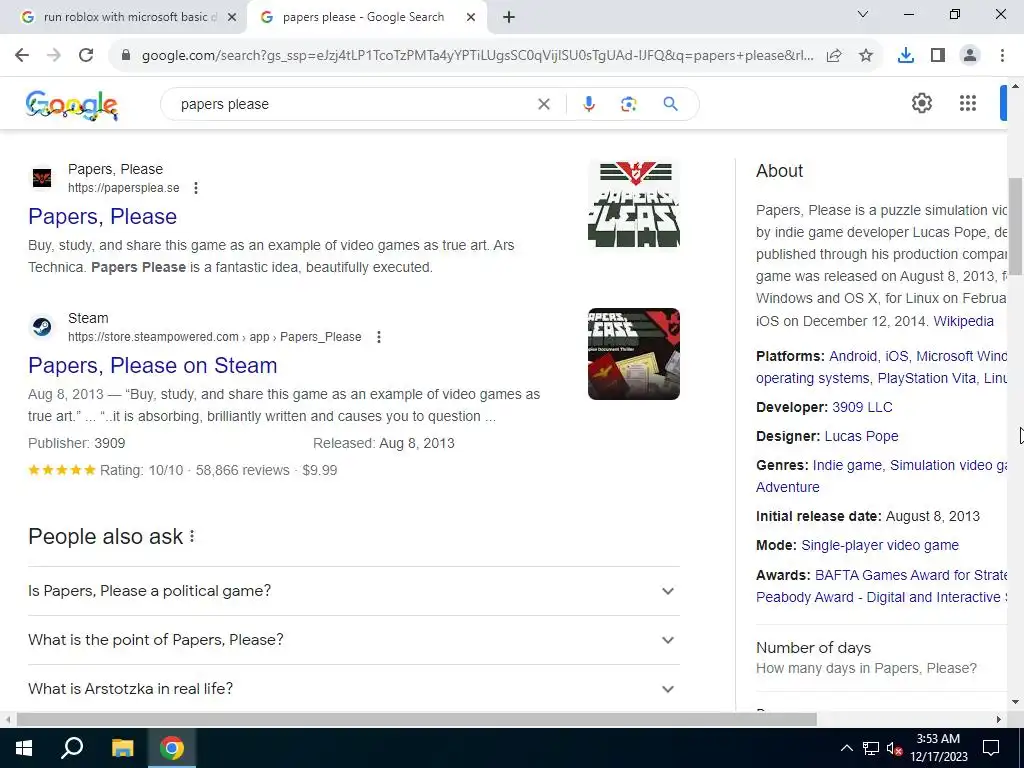
Task: Click the 3909 LLC developer link
Action: click(862, 408)
